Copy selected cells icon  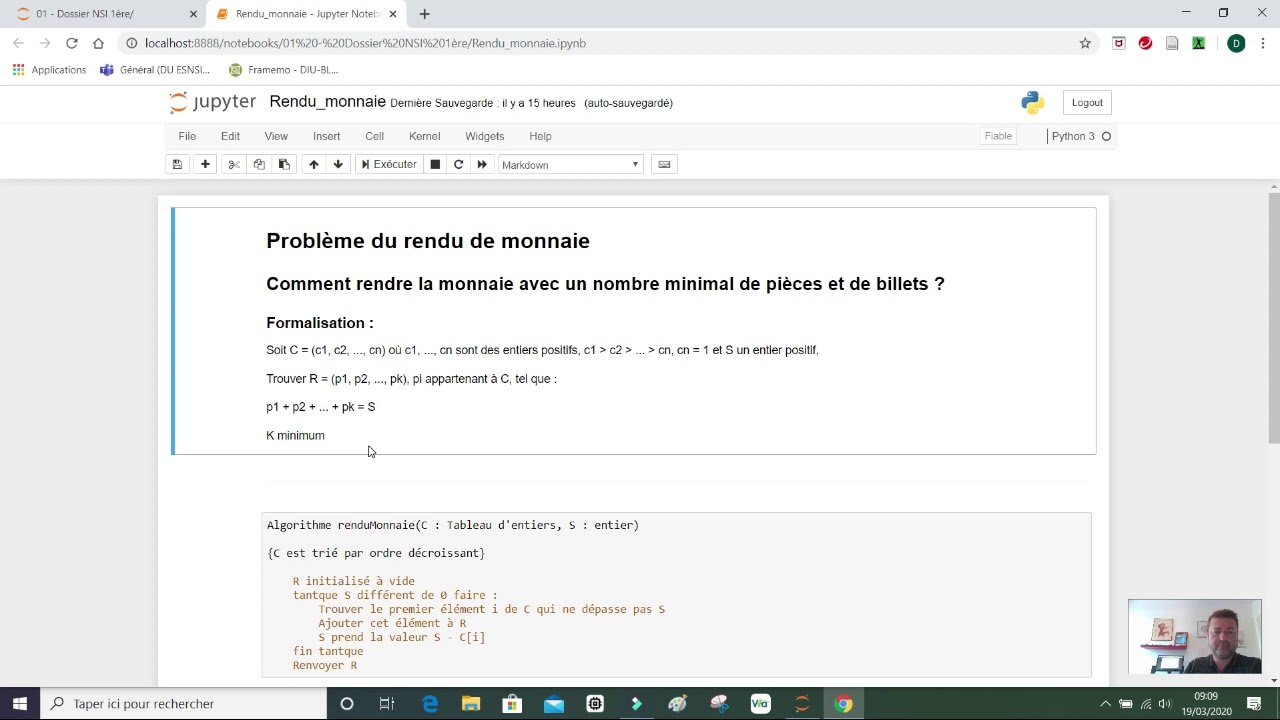259,164
